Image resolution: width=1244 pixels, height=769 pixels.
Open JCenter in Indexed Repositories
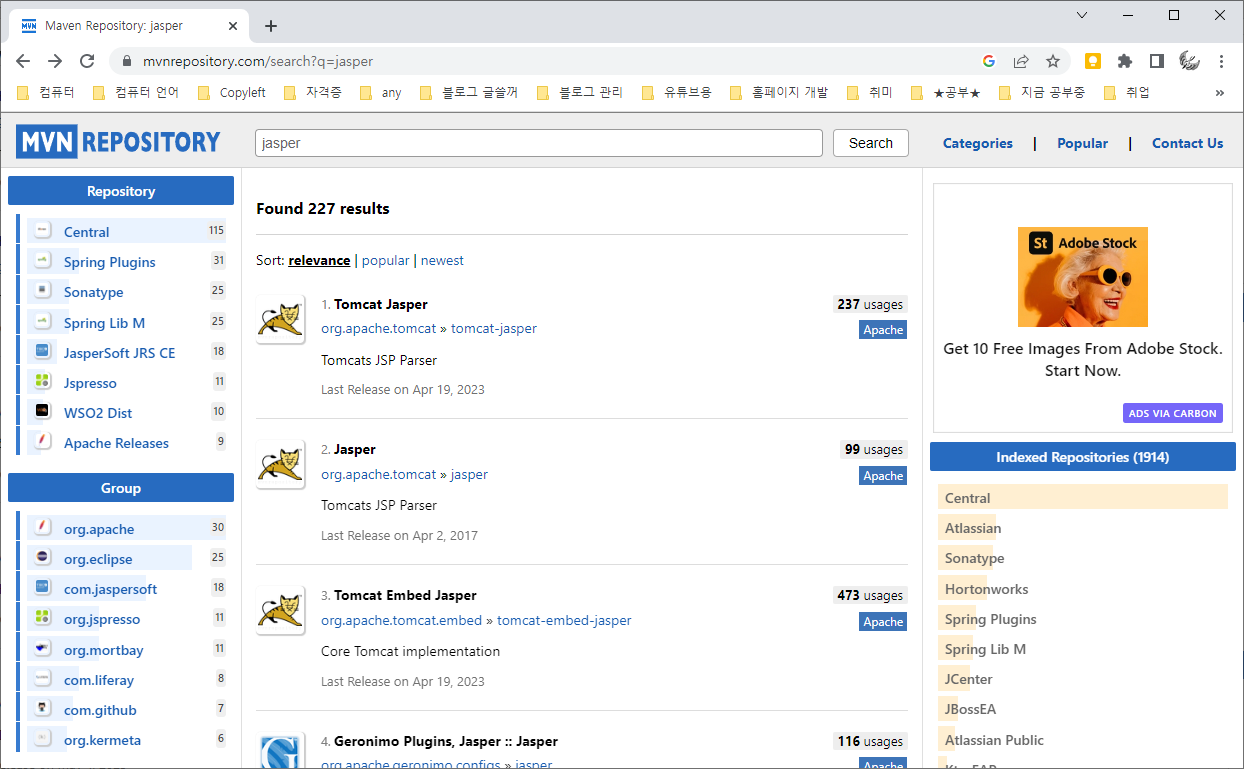click(969, 679)
